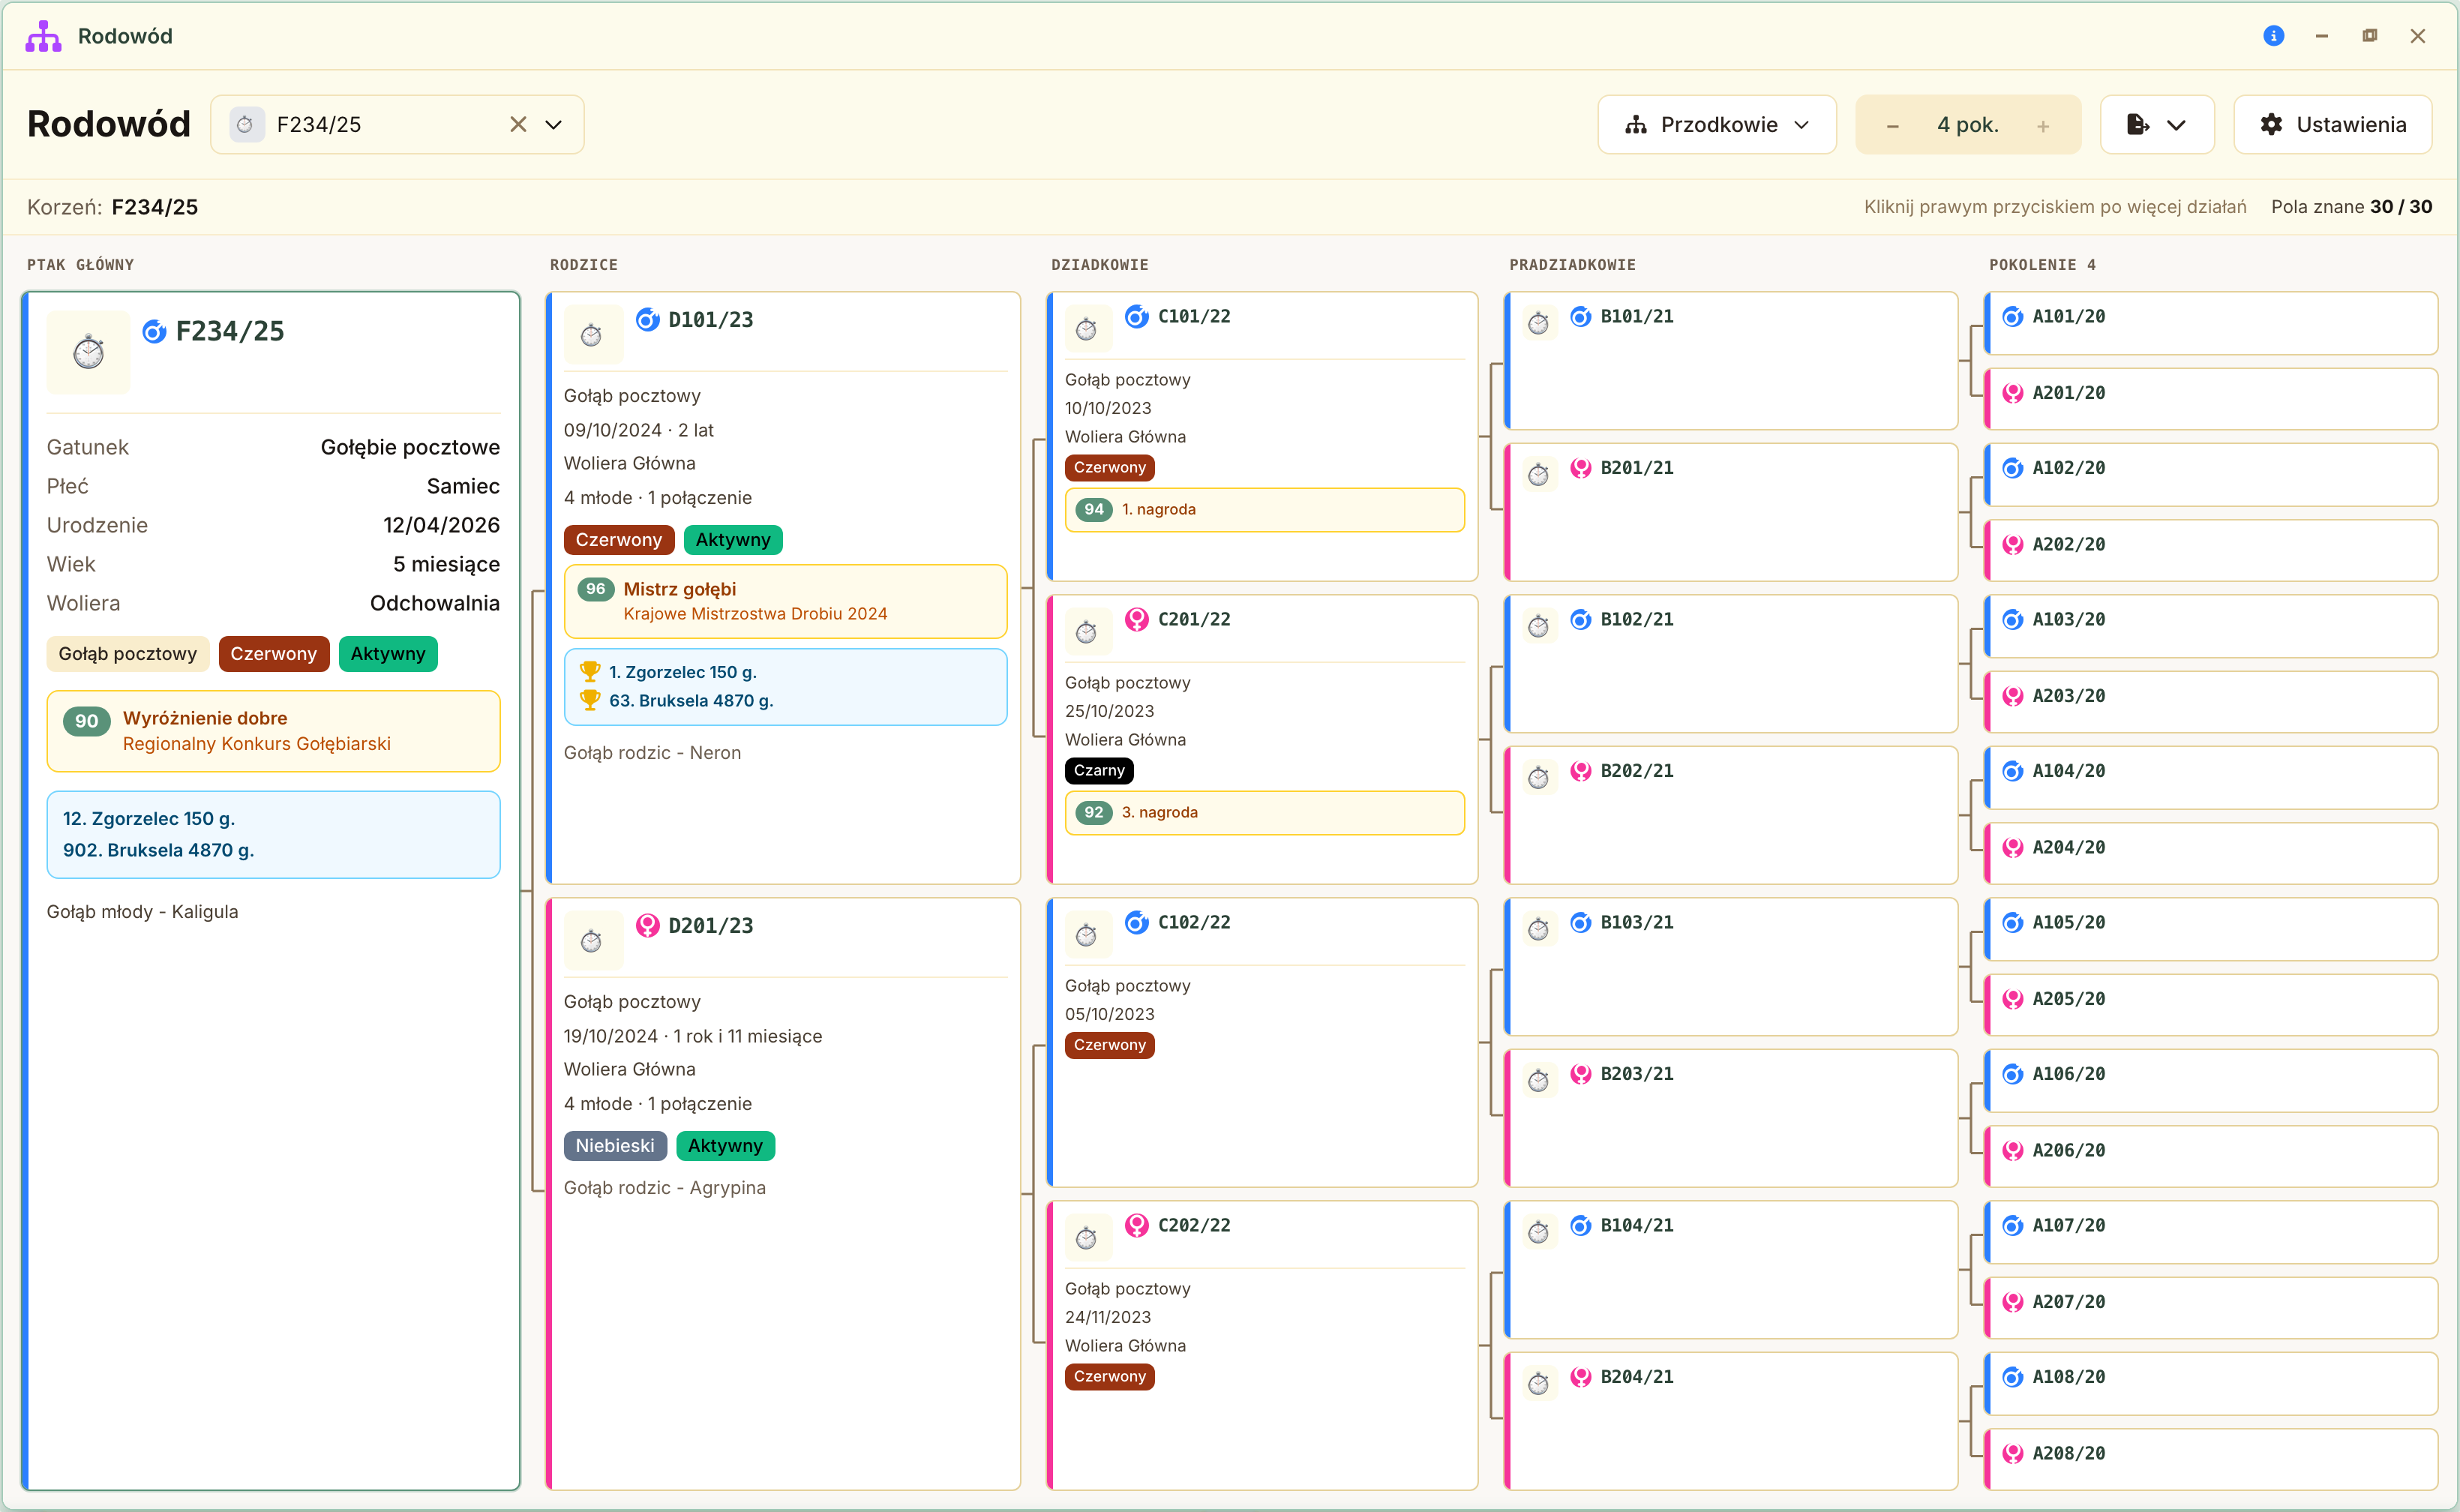Viewport: 2460px width, 1512px height.
Task: Click the female icon next to D201/23
Action: [x=648, y=926]
